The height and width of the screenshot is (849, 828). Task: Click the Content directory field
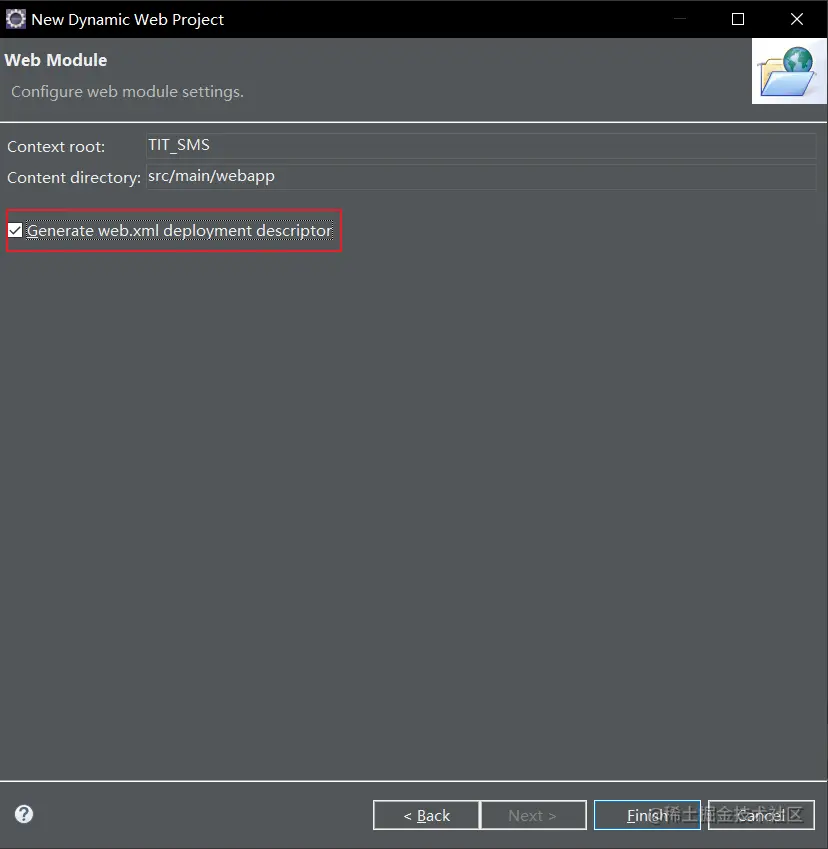pos(481,177)
